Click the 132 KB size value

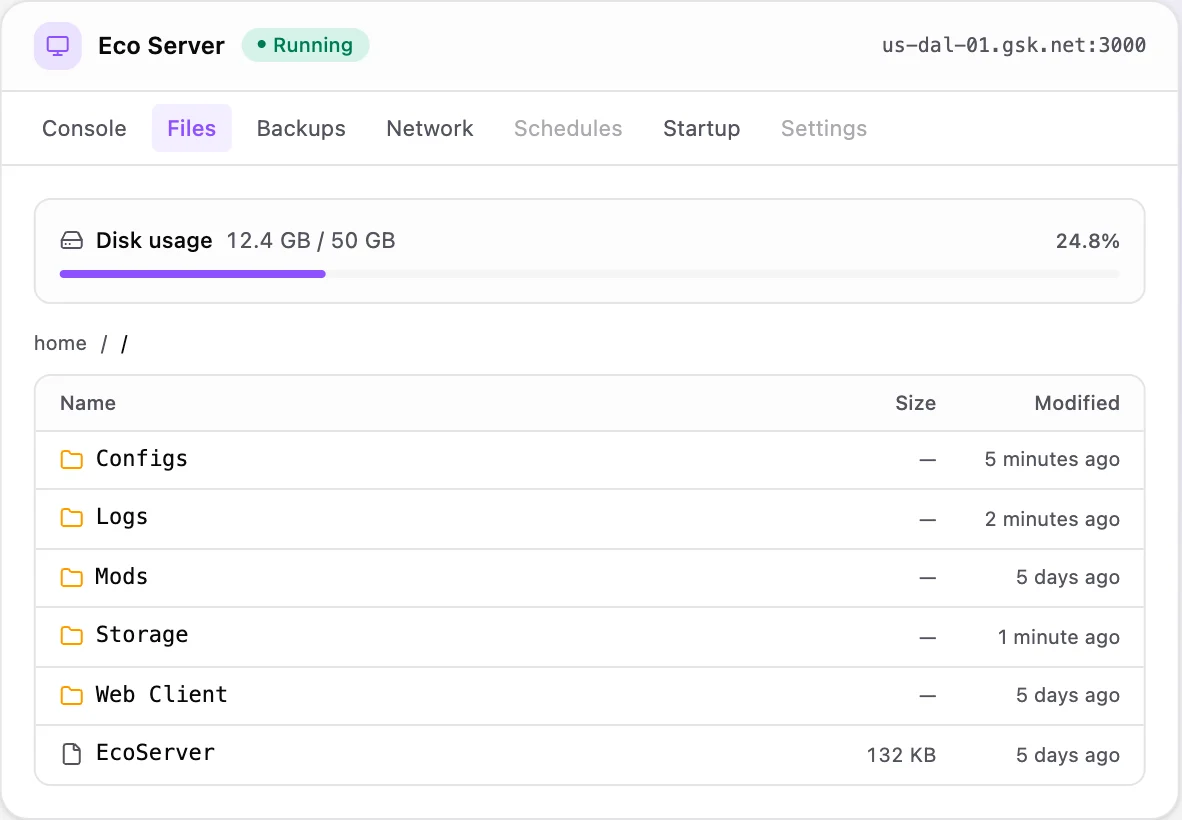pos(901,755)
